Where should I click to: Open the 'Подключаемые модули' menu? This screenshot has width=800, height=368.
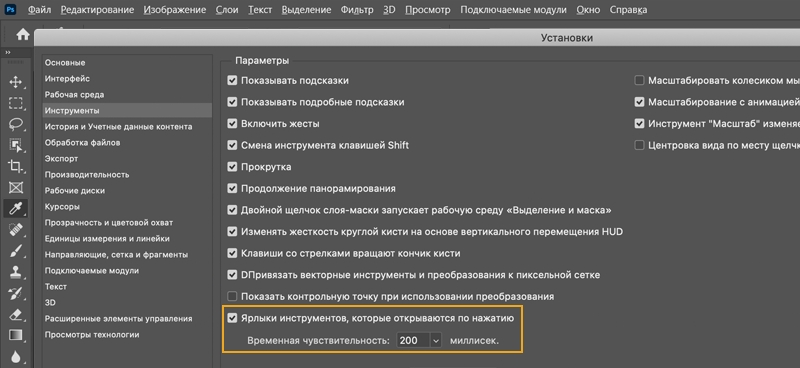(x=513, y=10)
